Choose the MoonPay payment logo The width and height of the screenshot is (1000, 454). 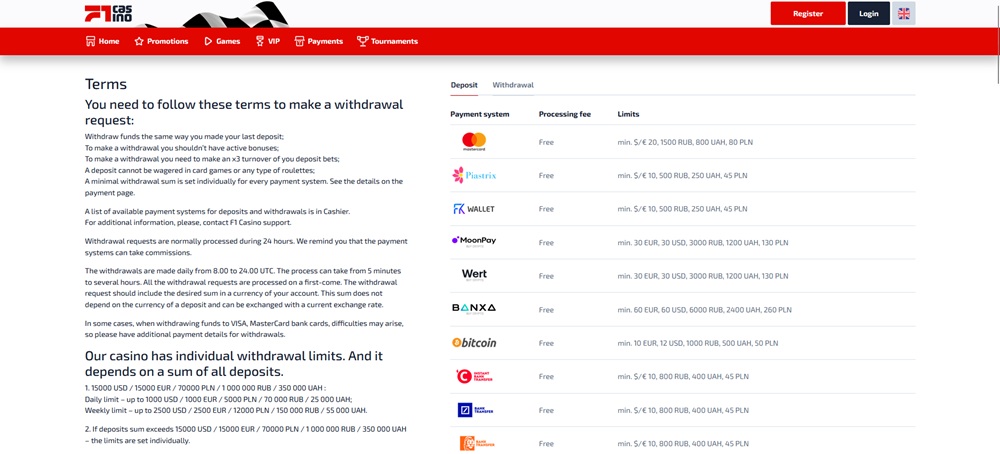point(474,242)
